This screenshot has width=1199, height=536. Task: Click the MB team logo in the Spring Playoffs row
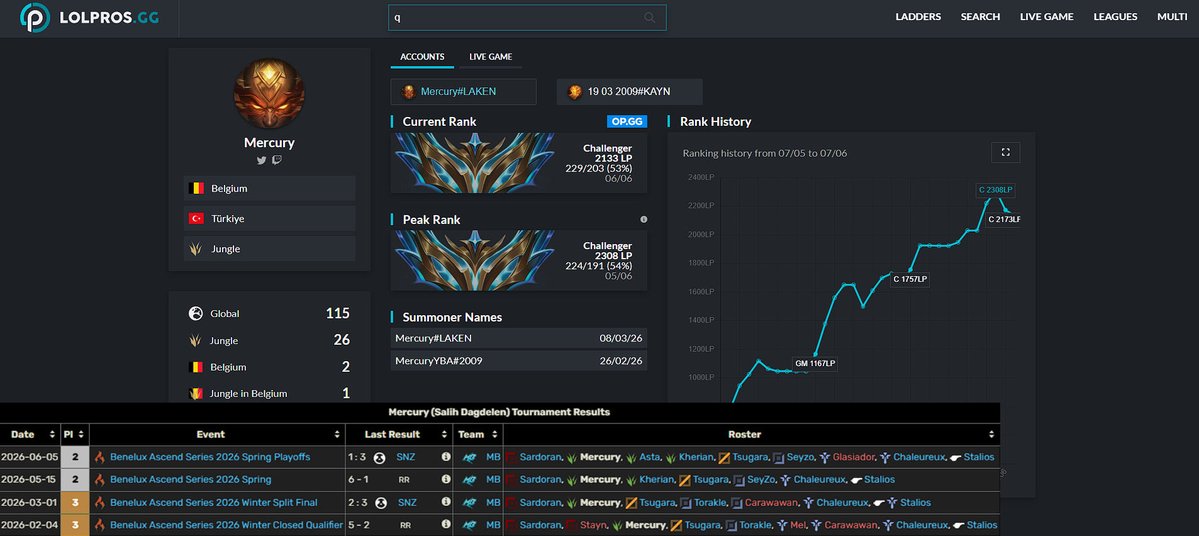click(x=470, y=457)
